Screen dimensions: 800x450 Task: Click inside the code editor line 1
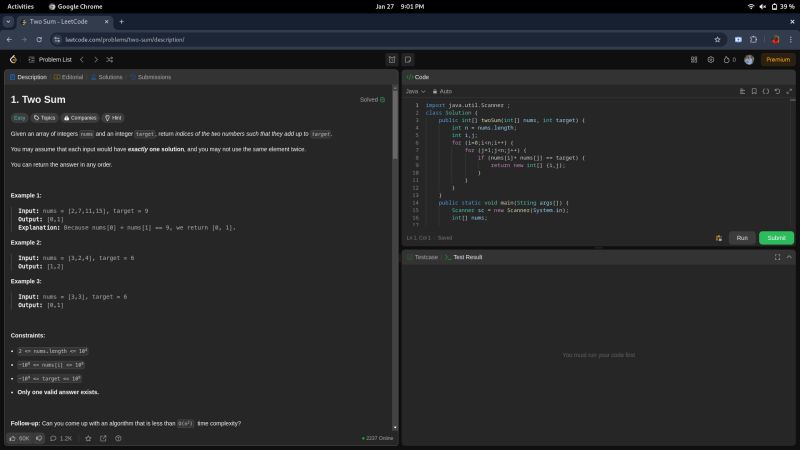coord(468,106)
